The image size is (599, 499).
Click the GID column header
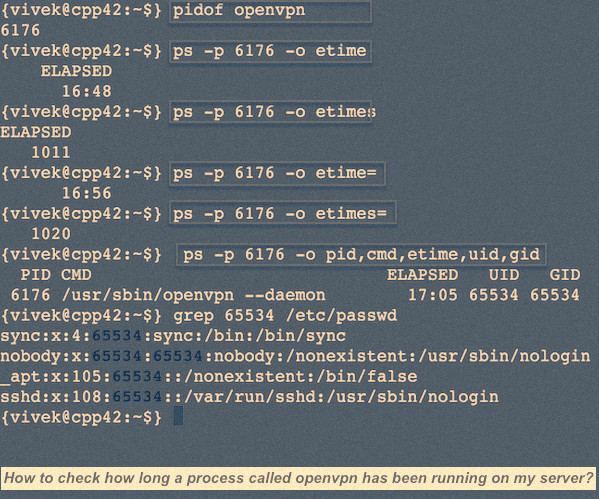coord(565,275)
